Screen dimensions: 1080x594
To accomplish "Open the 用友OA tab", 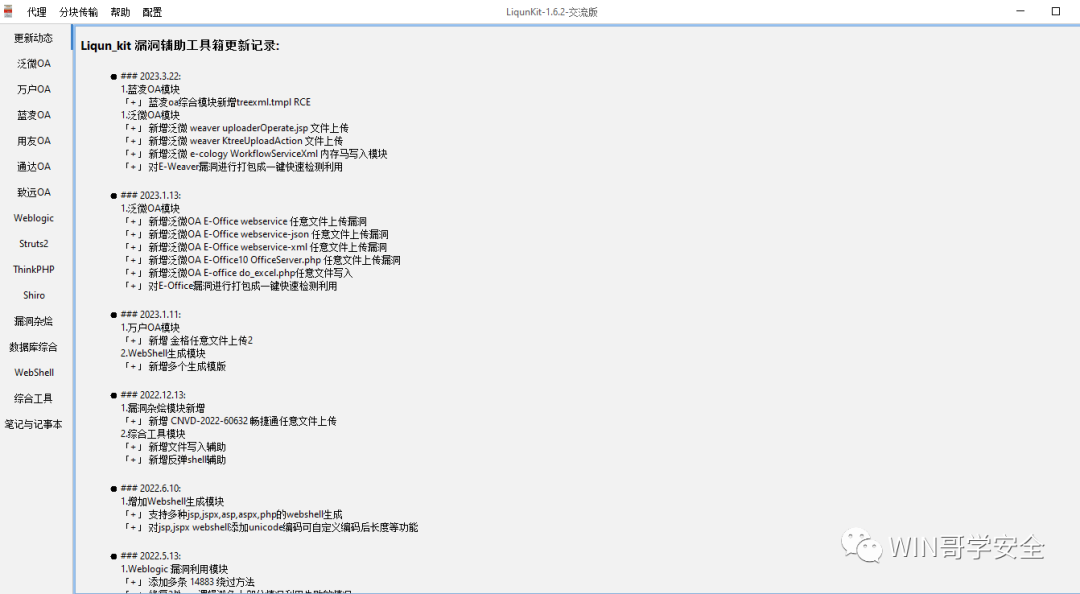I will click(34, 141).
